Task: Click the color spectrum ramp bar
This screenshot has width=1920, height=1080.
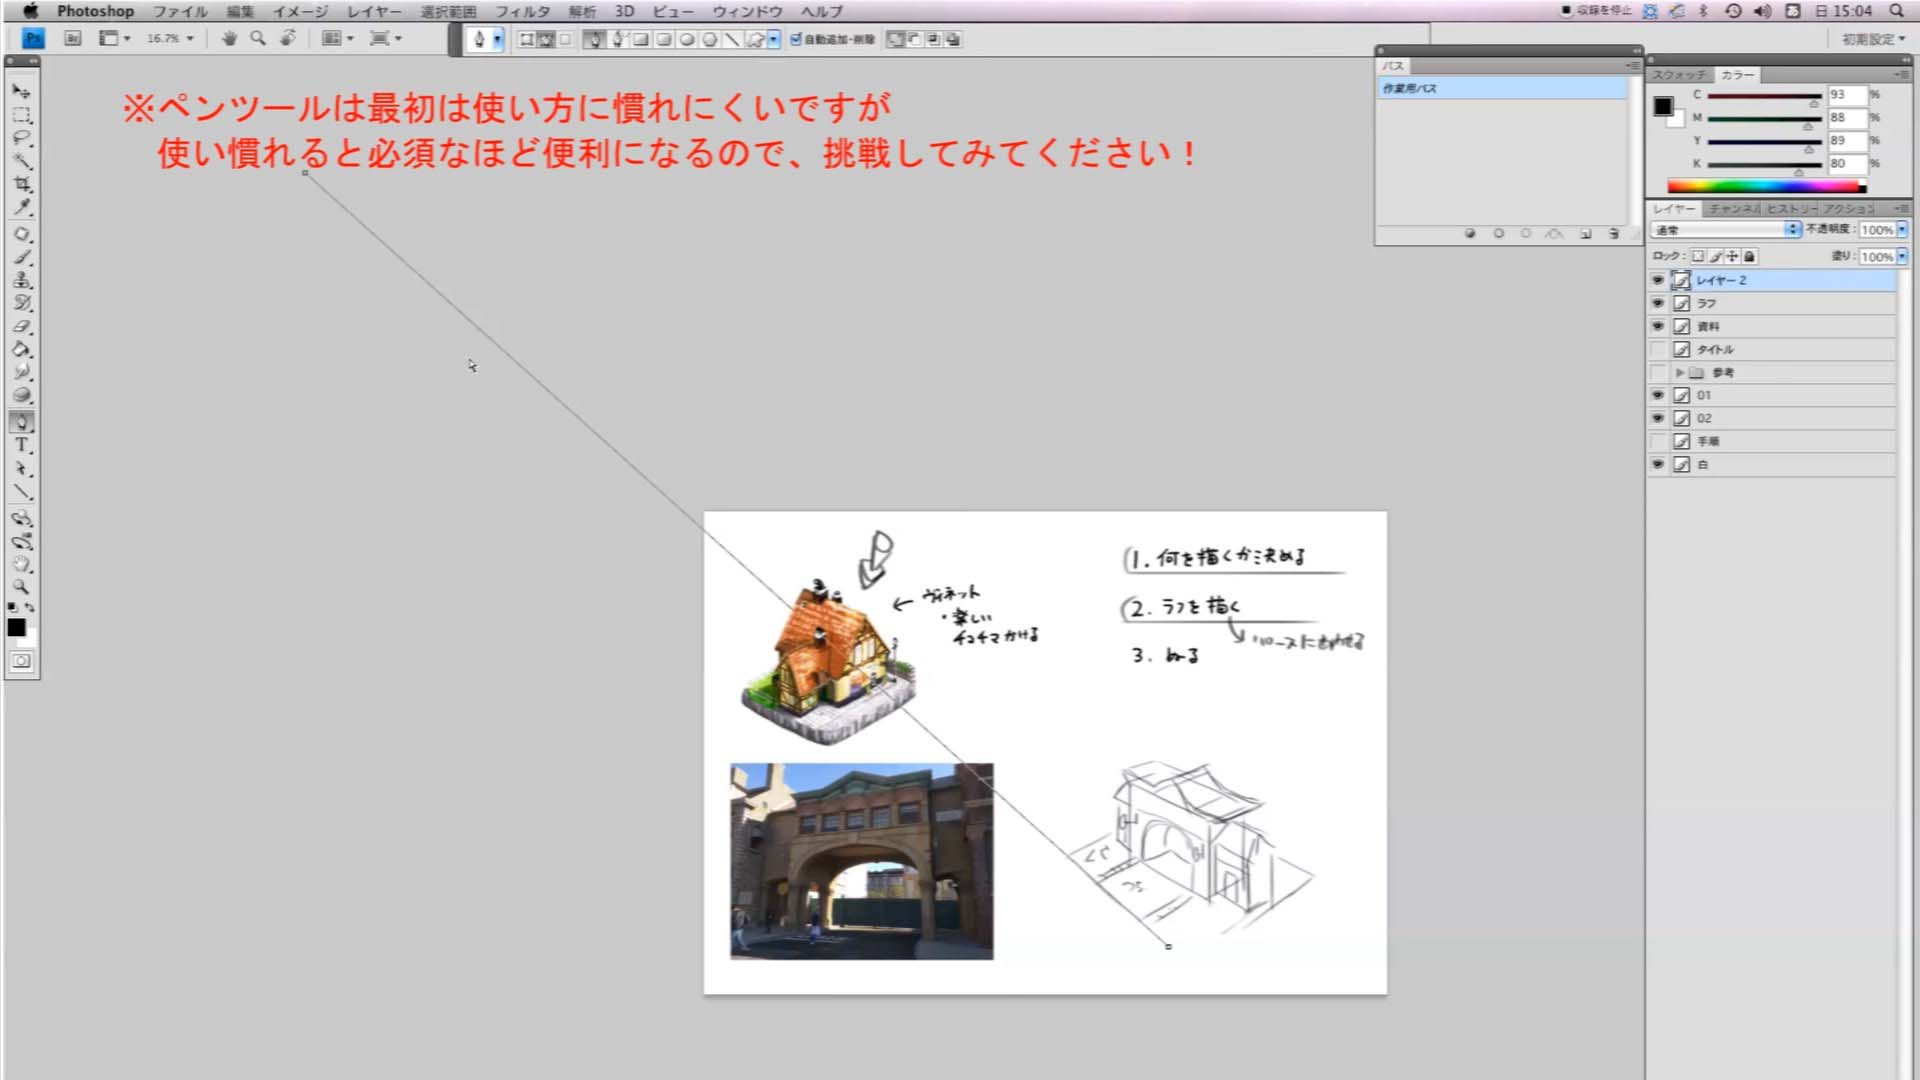Action: point(1766,186)
